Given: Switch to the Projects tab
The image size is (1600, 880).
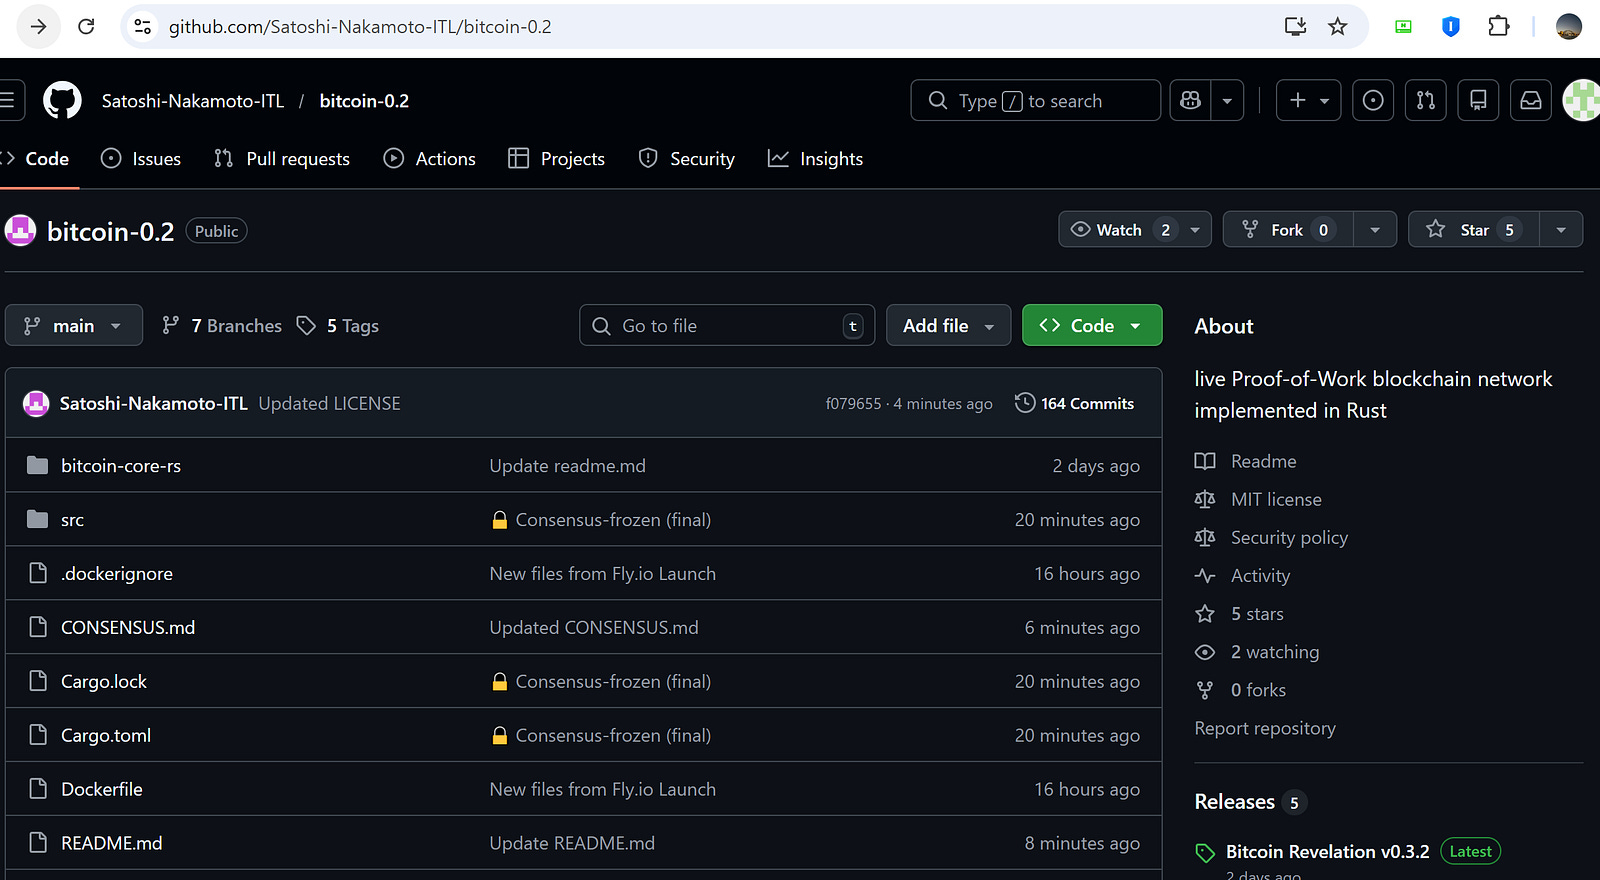Looking at the screenshot, I should point(557,159).
